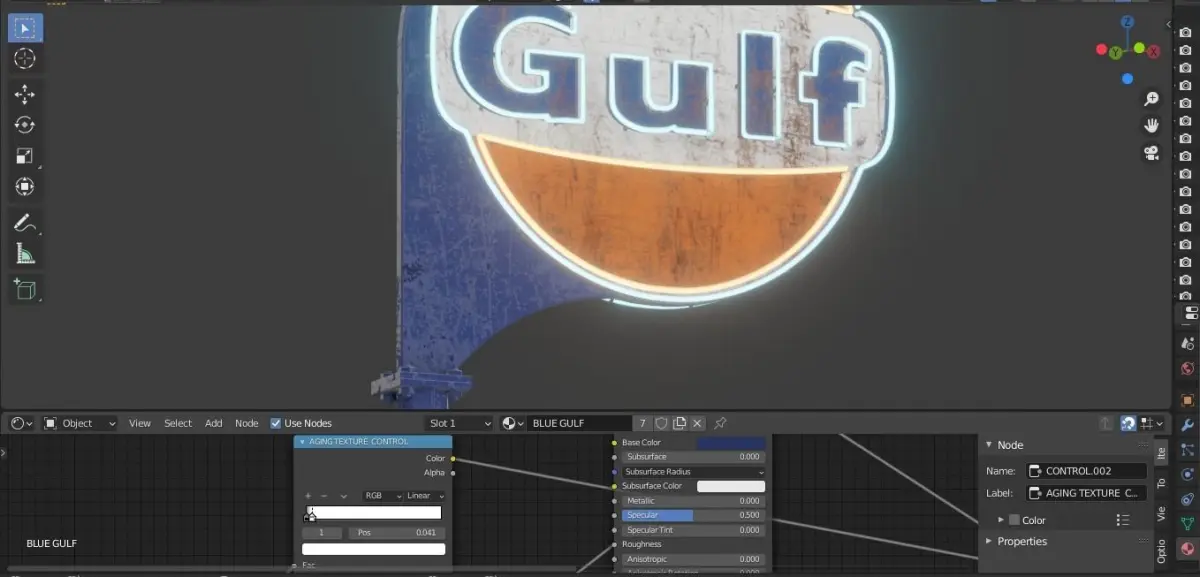Screen dimensions: 1200x577
Task: Collapse the Node panel in sidebar
Action: [990, 445]
